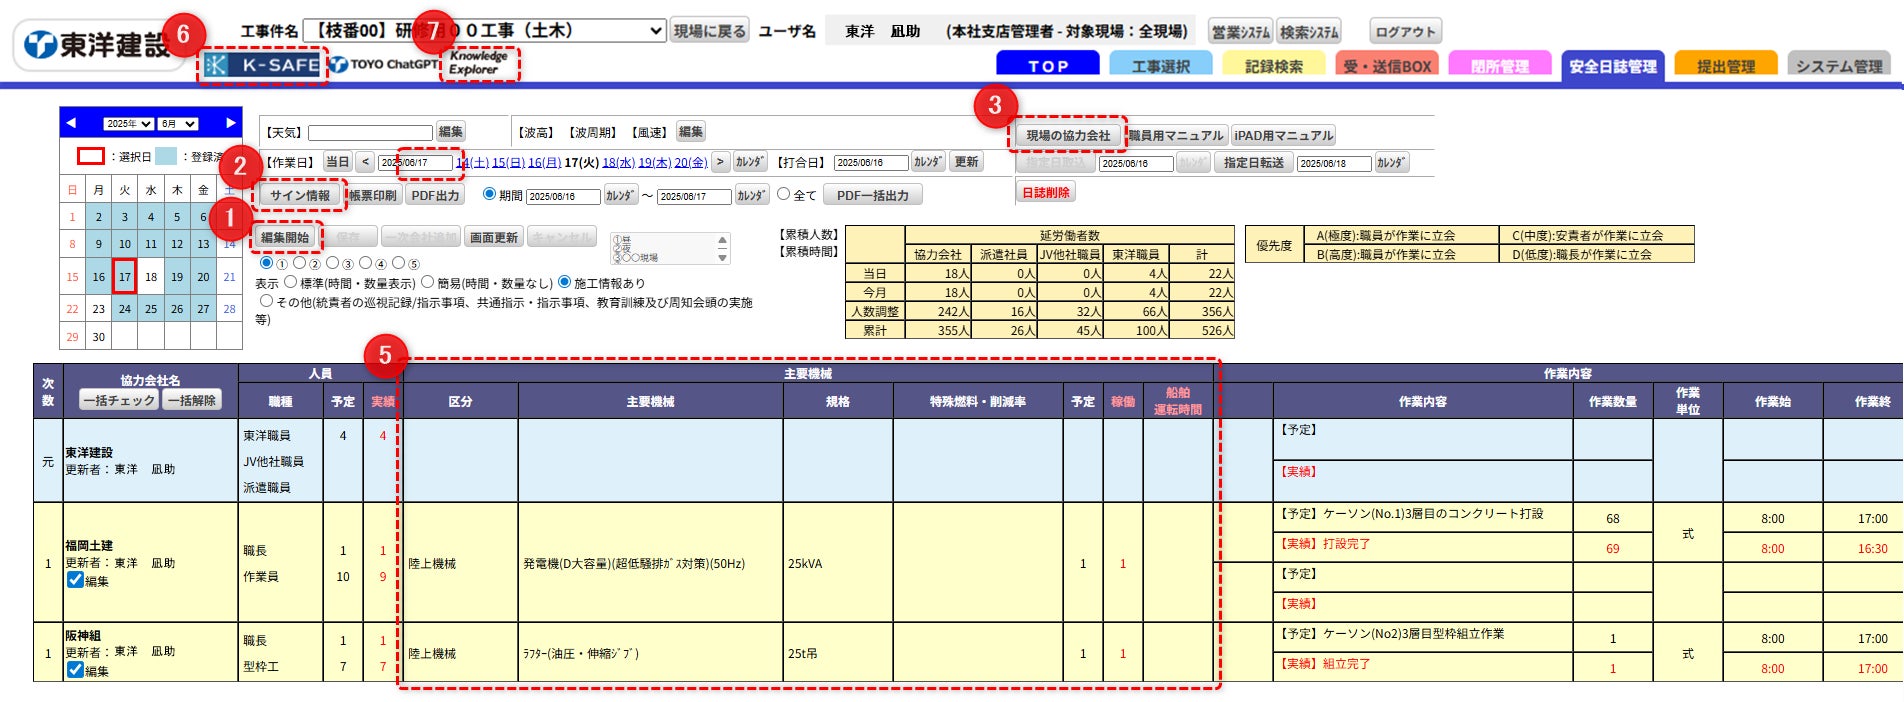Viewport: 1904px width, 702px height.
Task: Open カレンダ picker for 作業日
Action: click(x=750, y=162)
